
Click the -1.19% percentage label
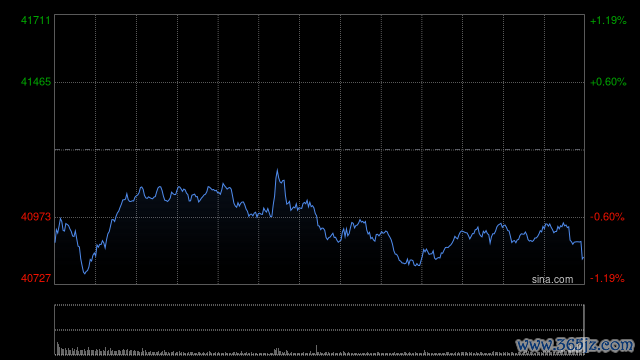[x=607, y=278]
